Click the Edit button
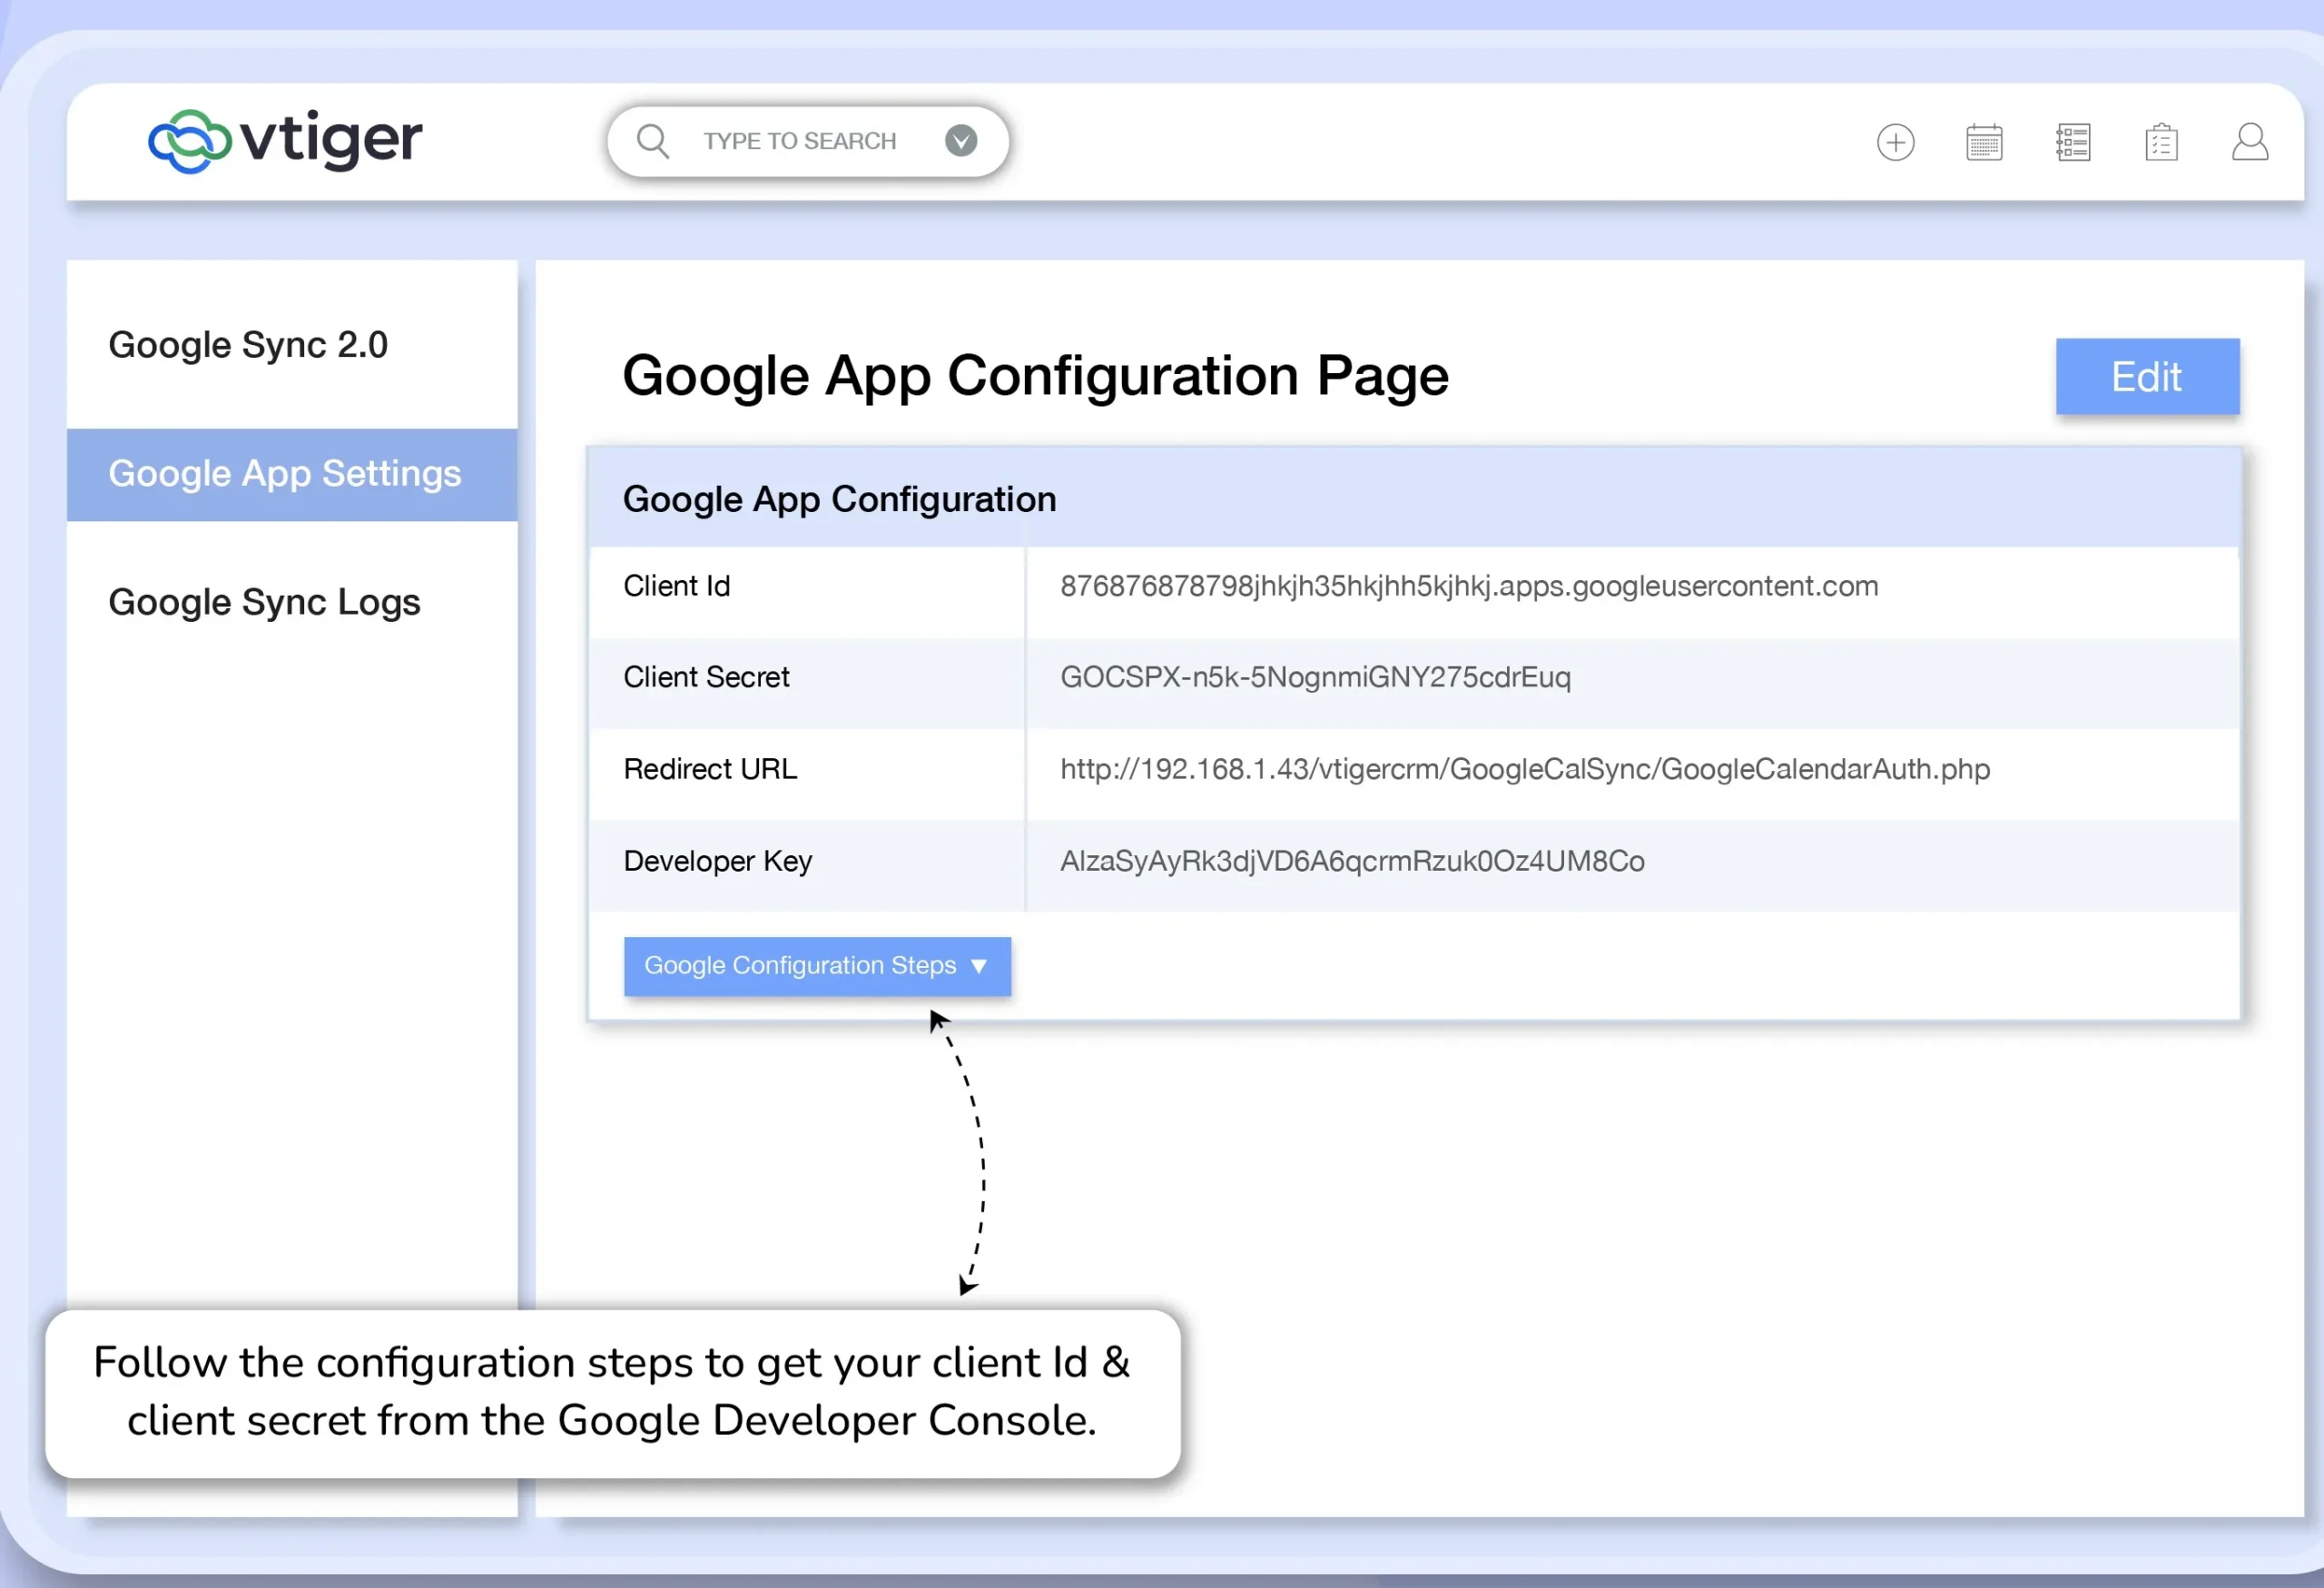Screen dimensions: 2324x1588 (2146, 377)
